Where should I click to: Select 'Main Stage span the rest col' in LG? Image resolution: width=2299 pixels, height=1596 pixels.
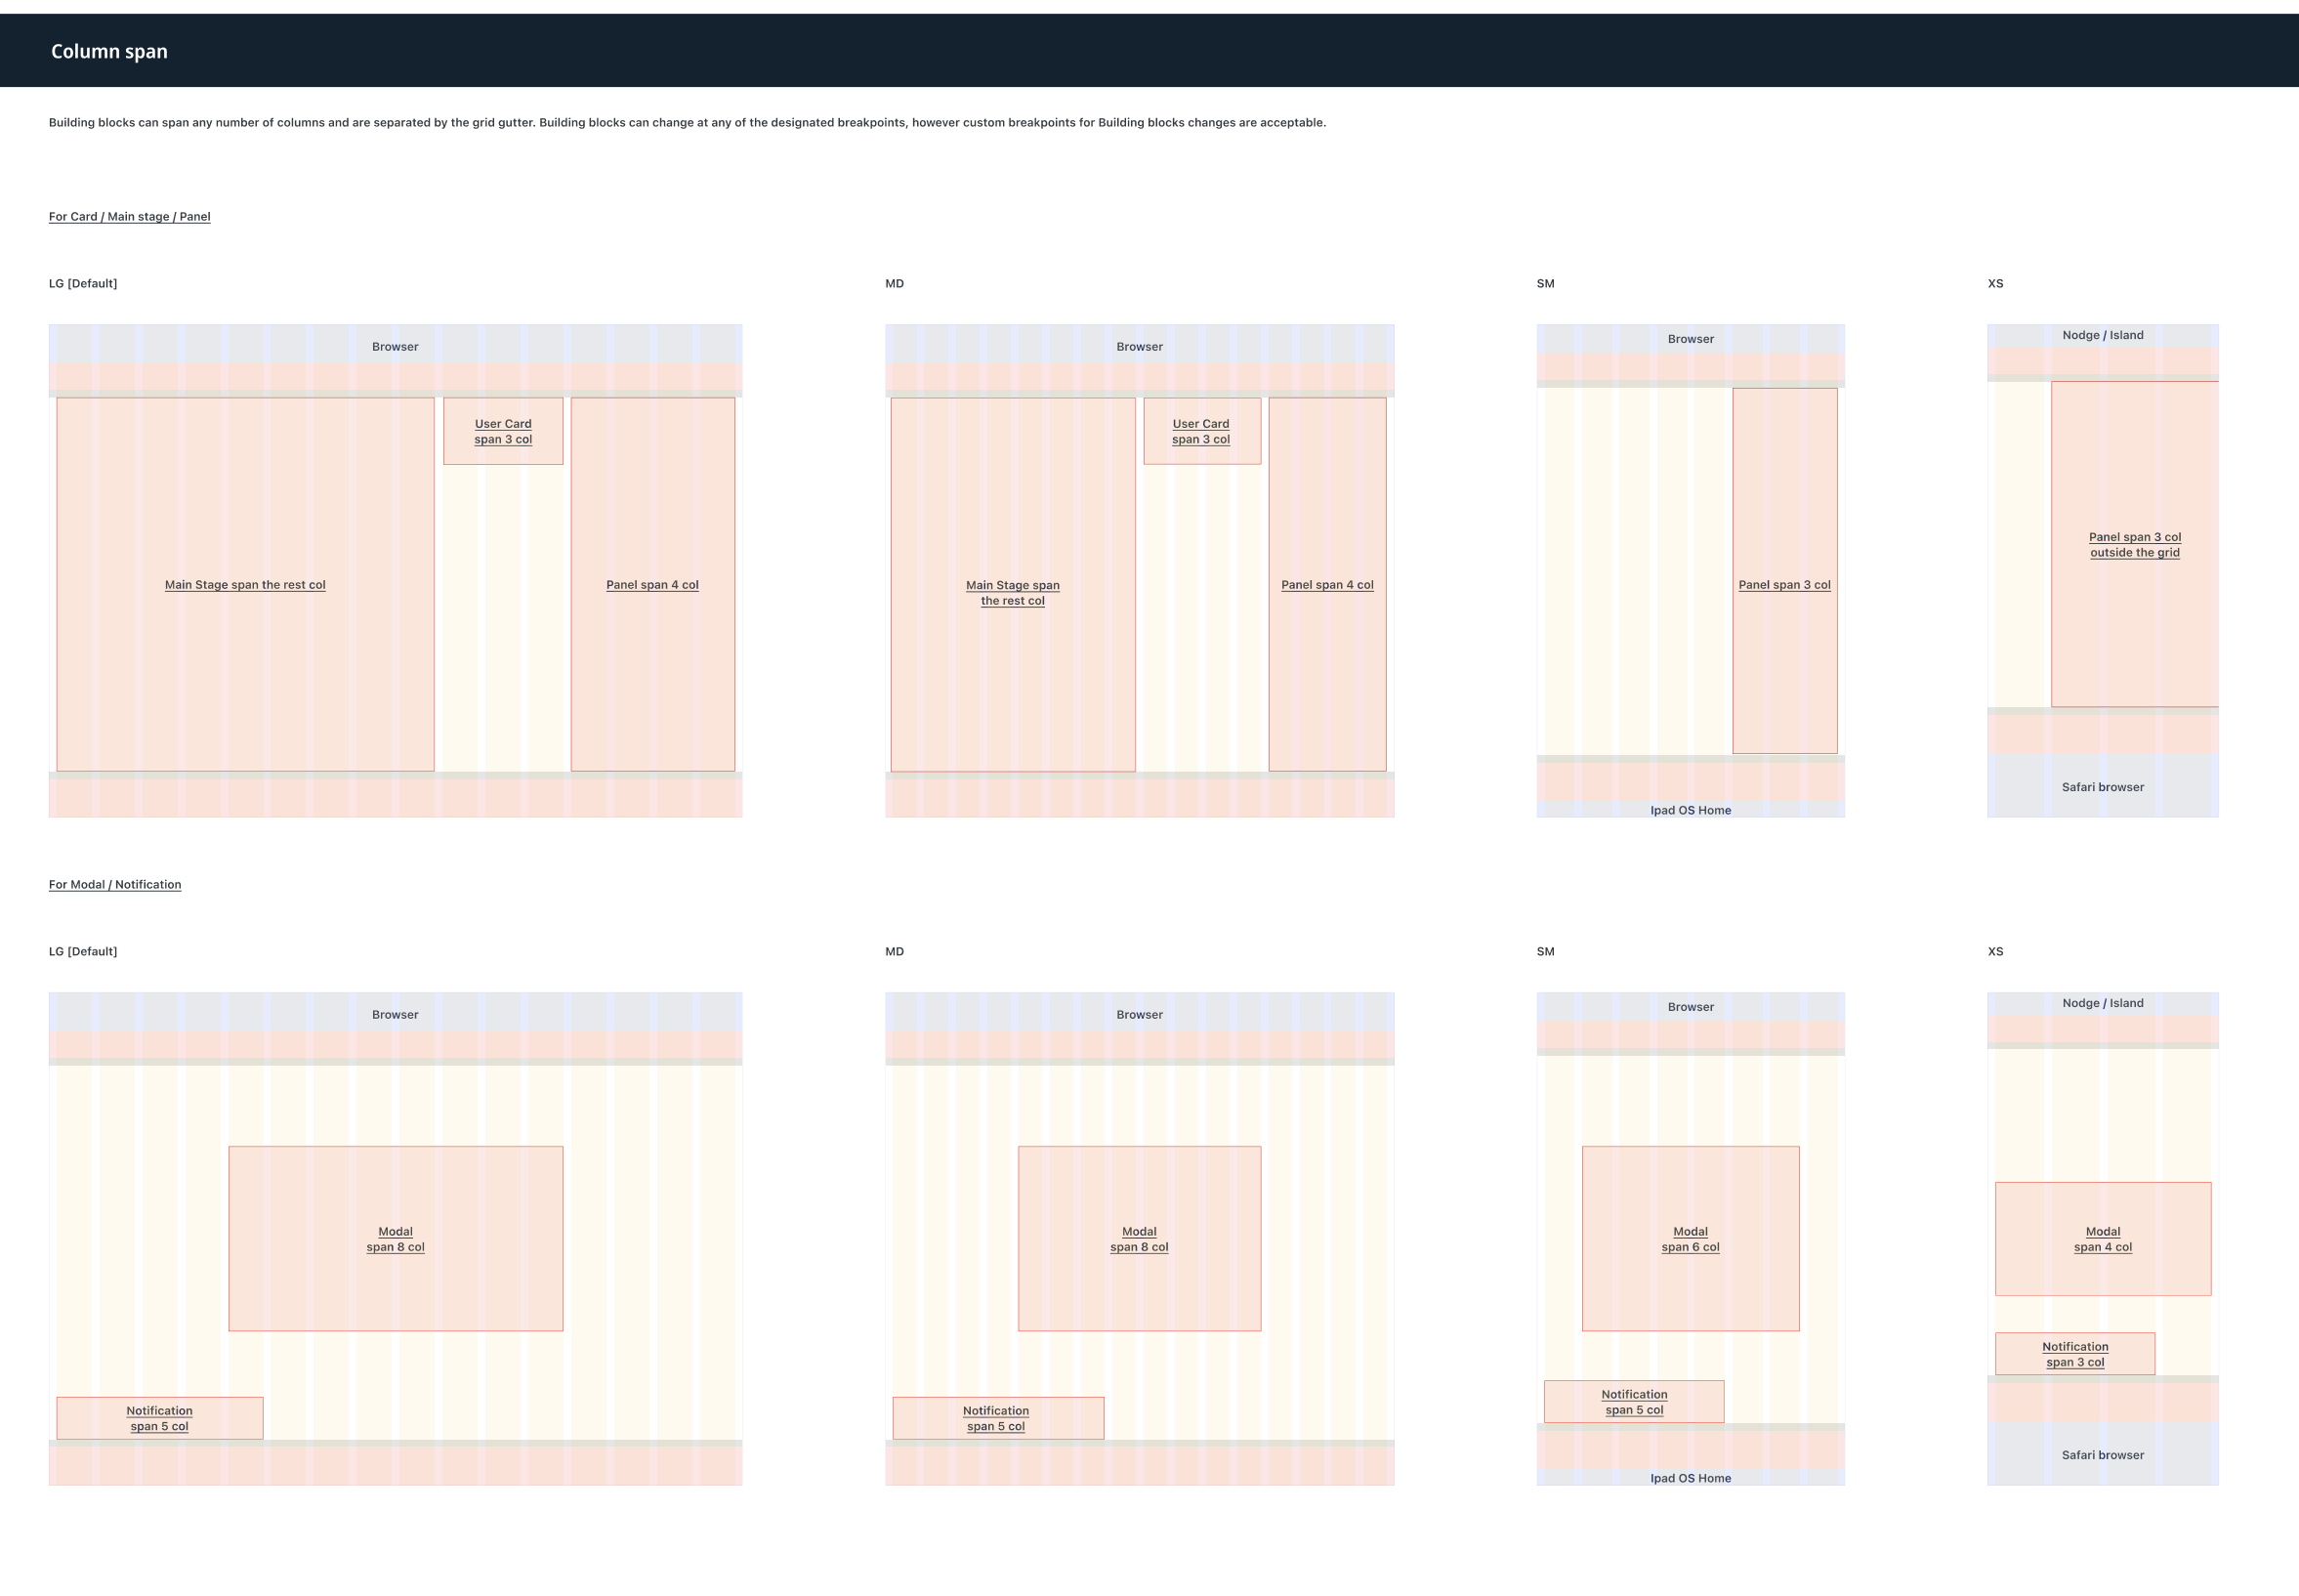(x=245, y=585)
